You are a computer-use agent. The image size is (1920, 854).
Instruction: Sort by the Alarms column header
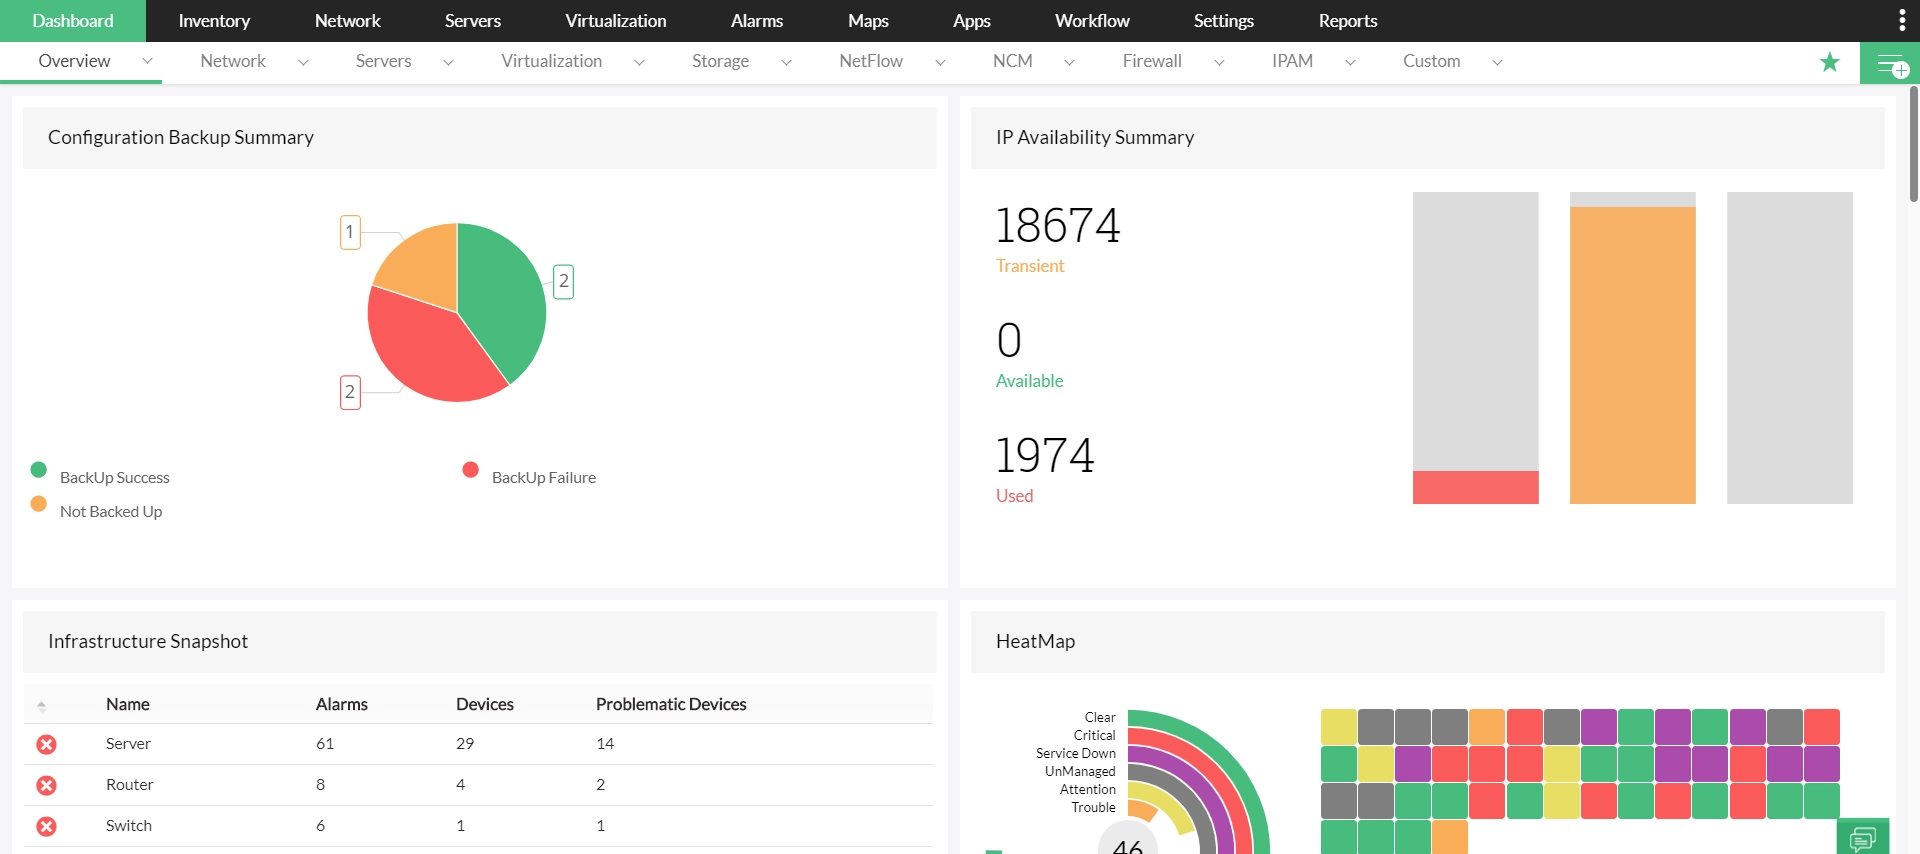click(x=342, y=704)
